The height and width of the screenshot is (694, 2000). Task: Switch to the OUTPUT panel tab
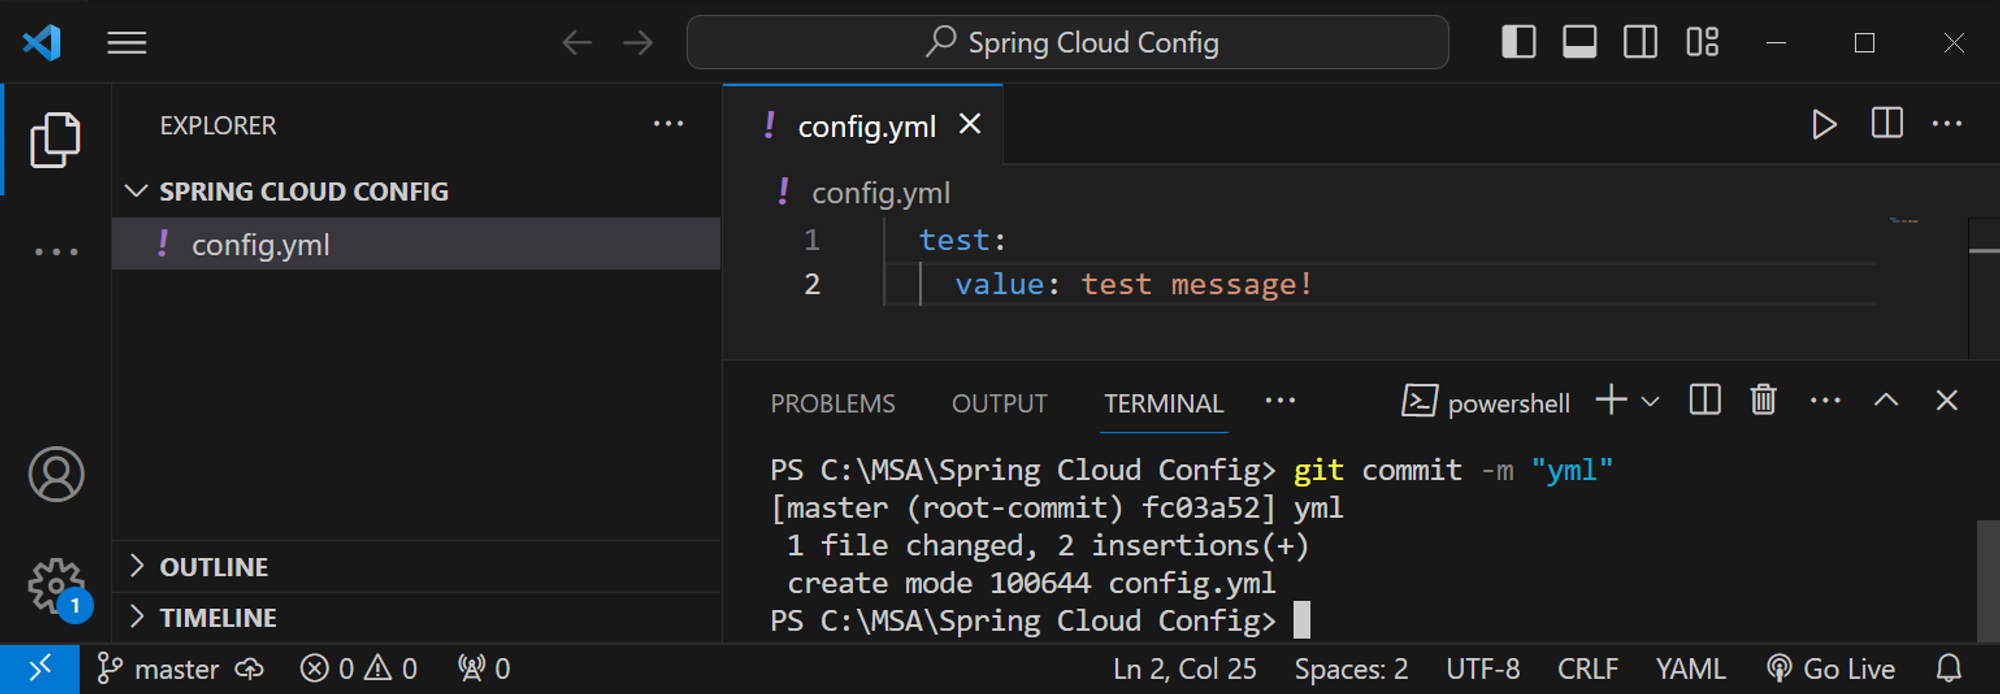[999, 404]
